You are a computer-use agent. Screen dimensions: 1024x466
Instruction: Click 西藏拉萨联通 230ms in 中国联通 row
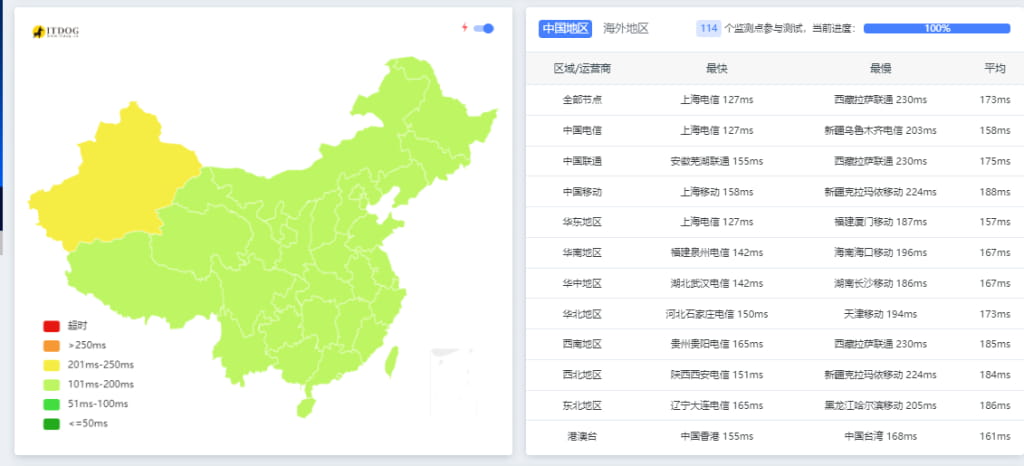(x=880, y=161)
